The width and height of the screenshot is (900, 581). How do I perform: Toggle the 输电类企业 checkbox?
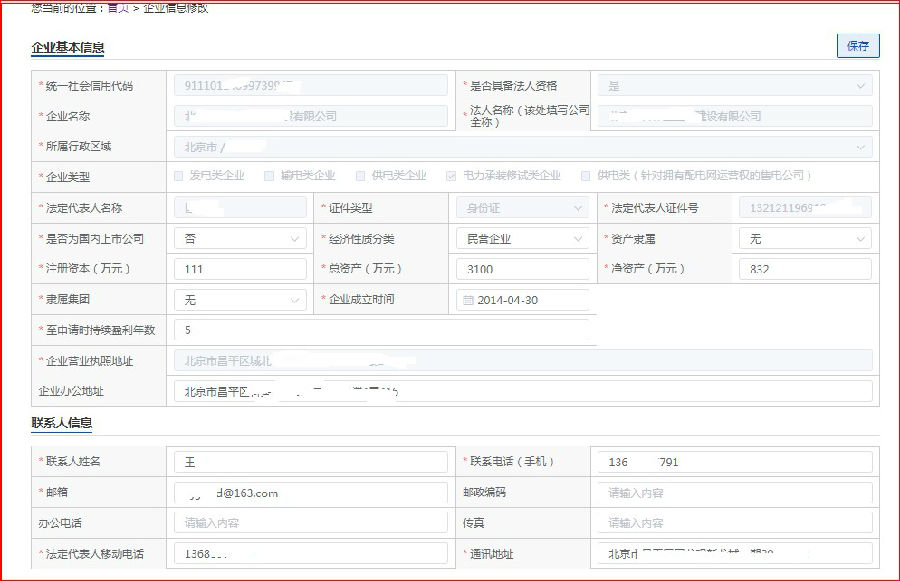click(x=269, y=176)
